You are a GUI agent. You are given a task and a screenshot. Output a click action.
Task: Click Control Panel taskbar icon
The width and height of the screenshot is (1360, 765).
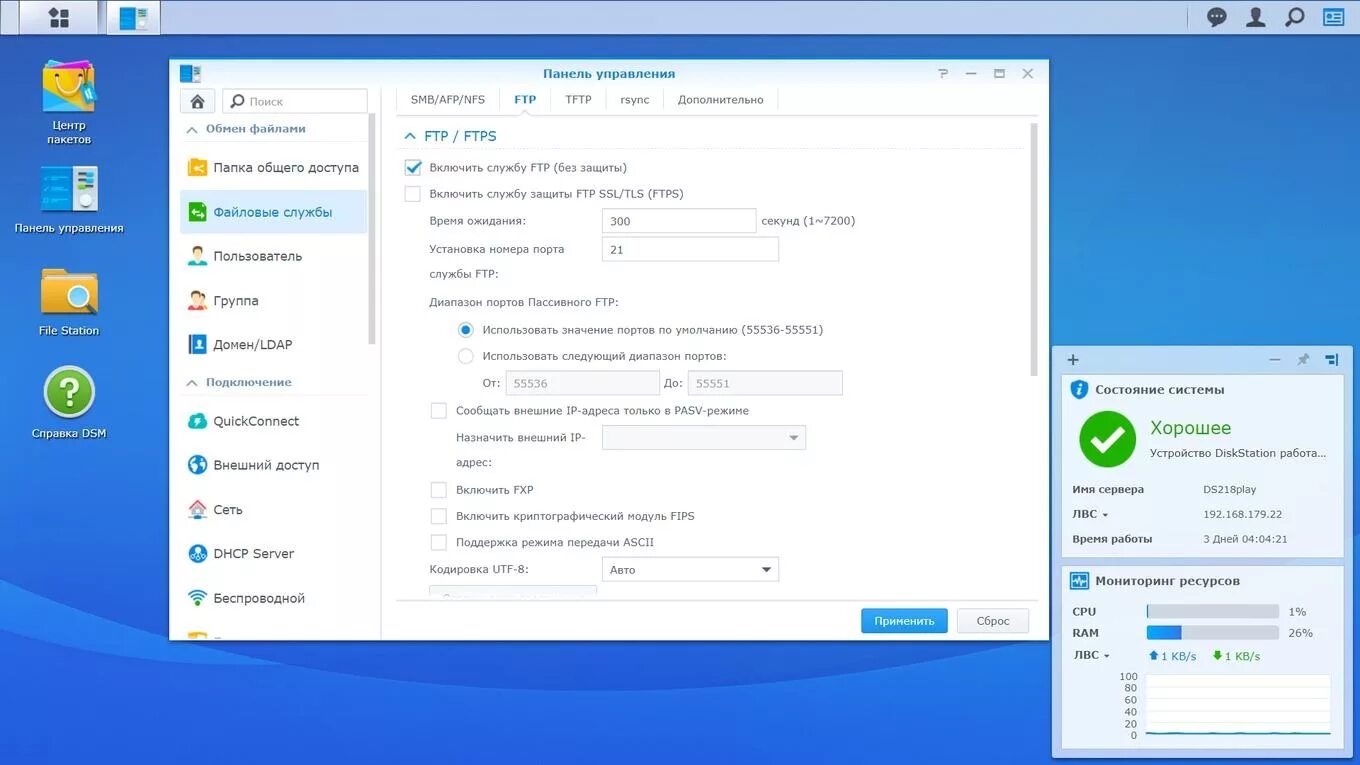point(133,17)
